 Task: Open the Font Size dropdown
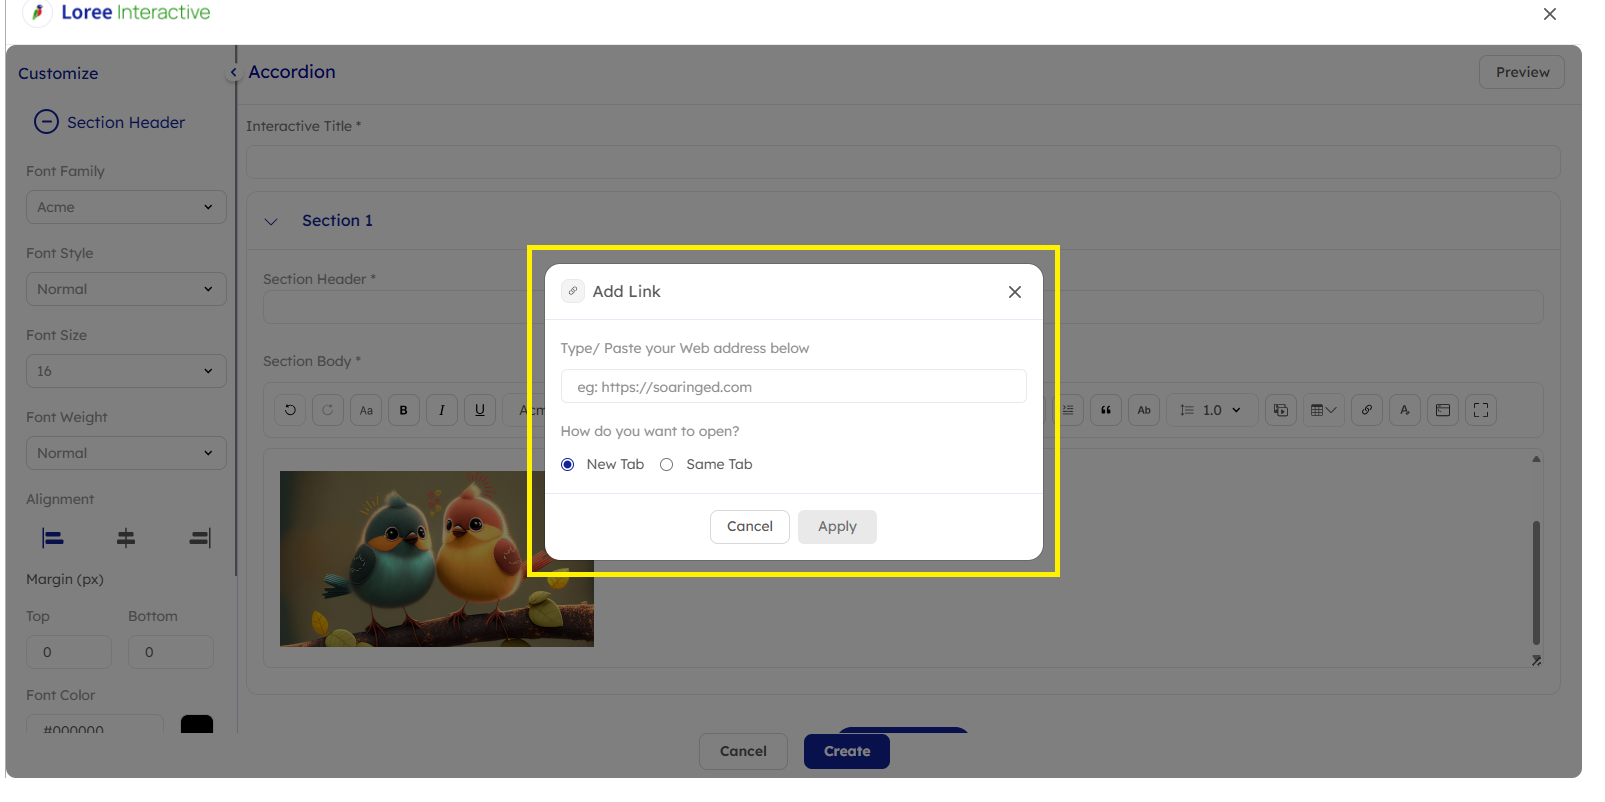pos(126,371)
